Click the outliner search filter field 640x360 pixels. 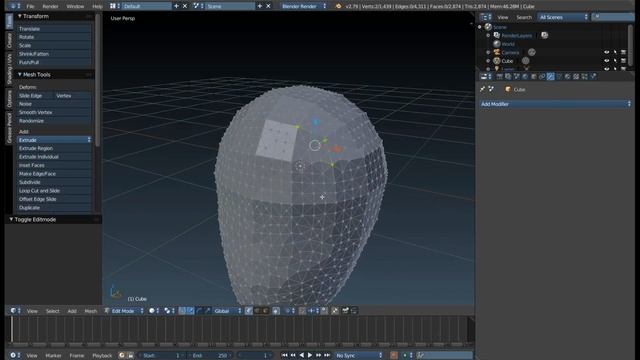click(x=613, y=17)
